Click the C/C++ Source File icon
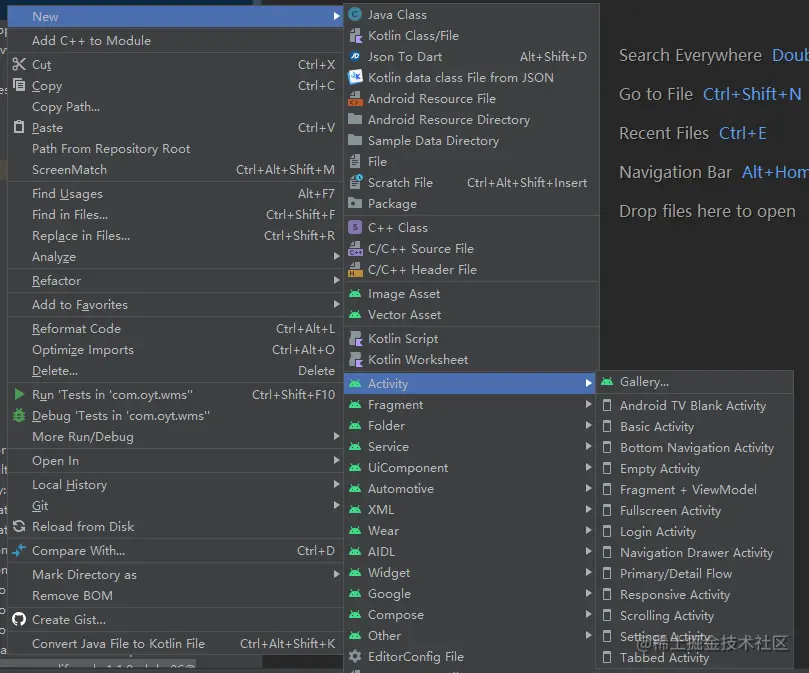This screenshot has width=809, height=673. pos(355,248)
